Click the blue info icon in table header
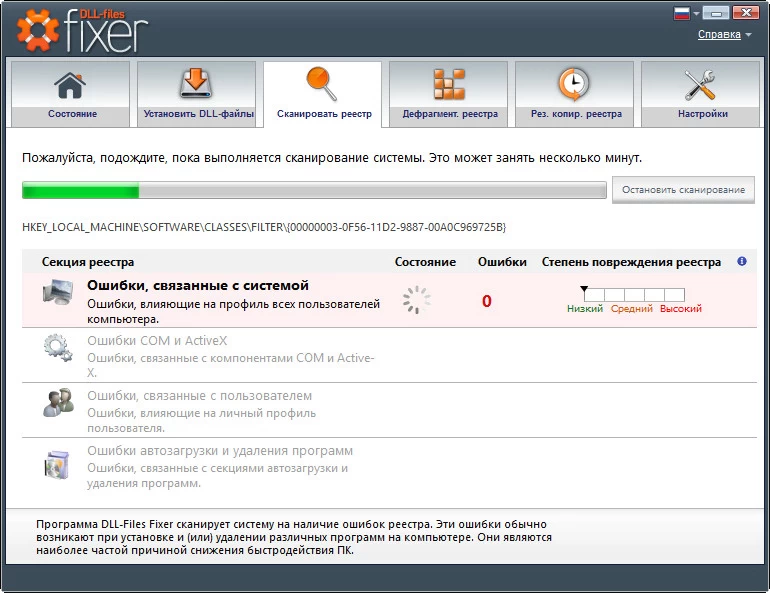 tap(742, 262)
